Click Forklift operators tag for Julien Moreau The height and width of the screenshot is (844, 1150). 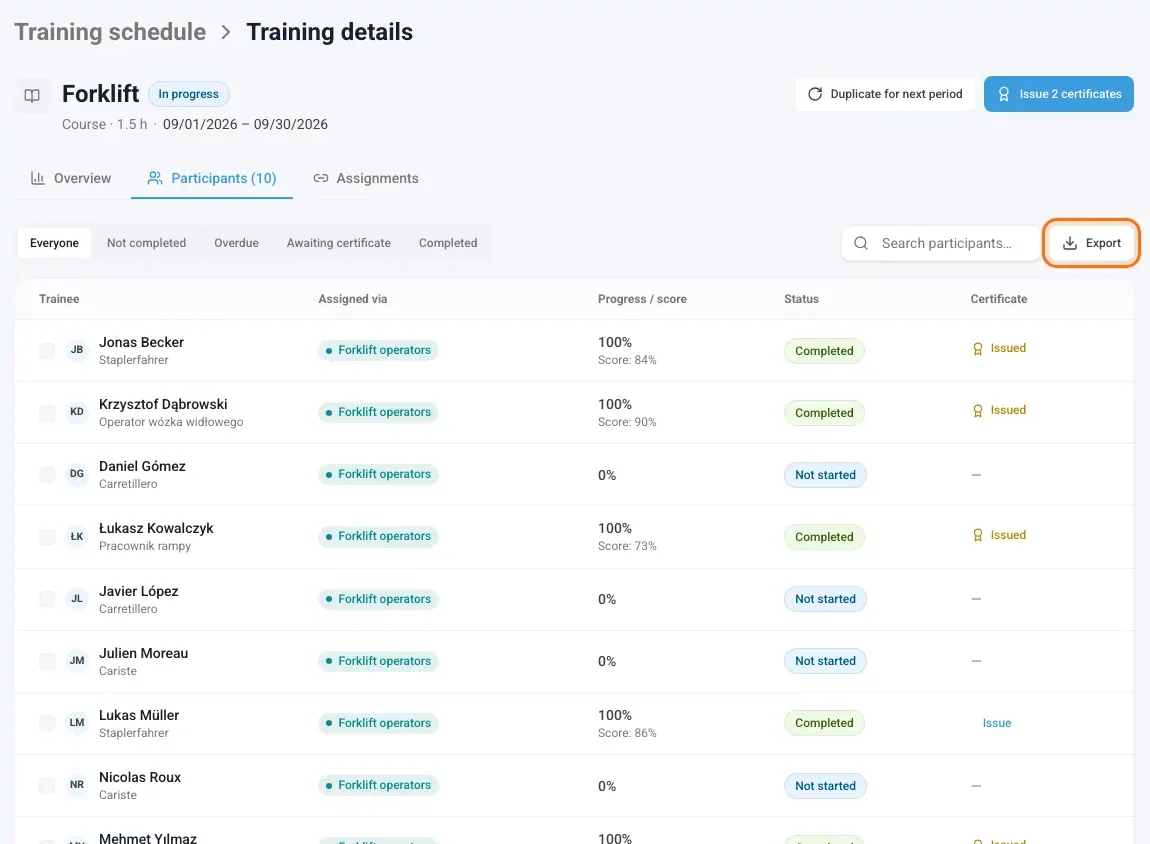[378, 661]
